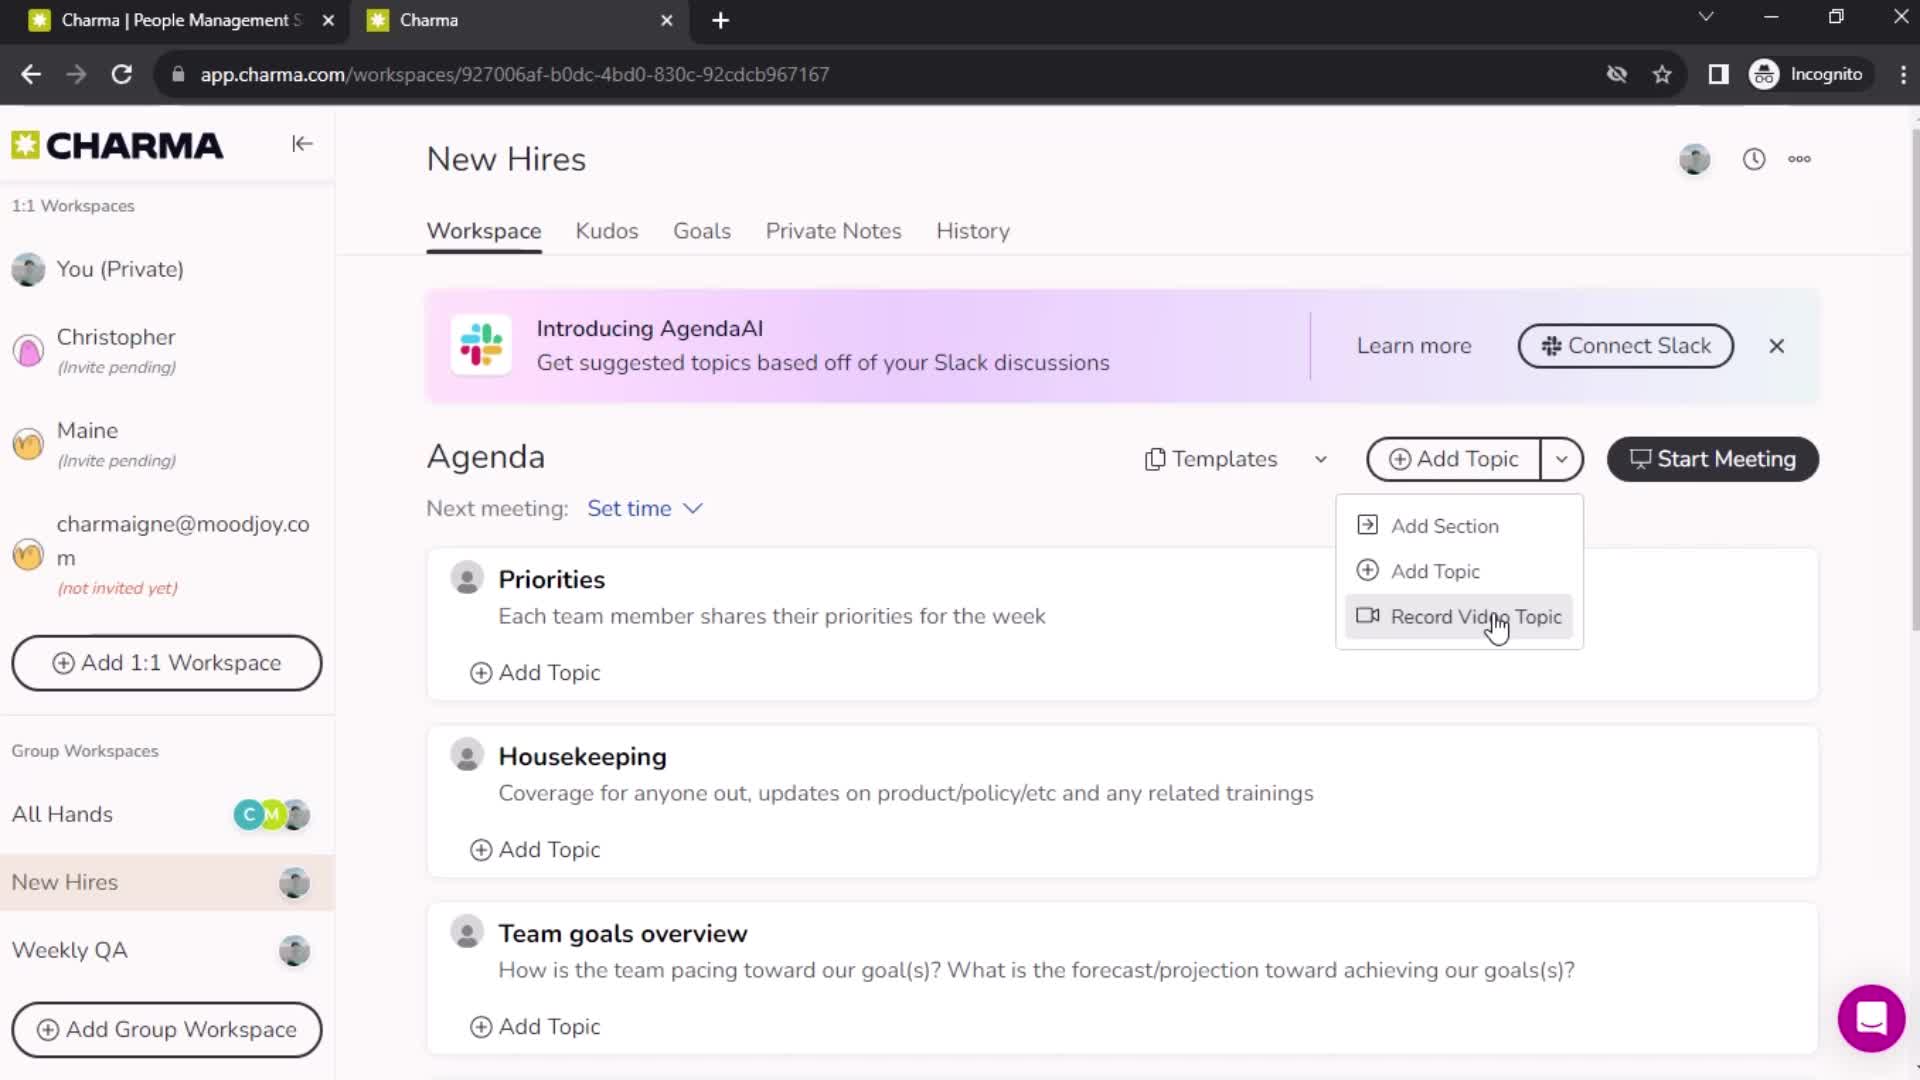
Task: Click the main Add Topic button
Action: [1453, 459]
